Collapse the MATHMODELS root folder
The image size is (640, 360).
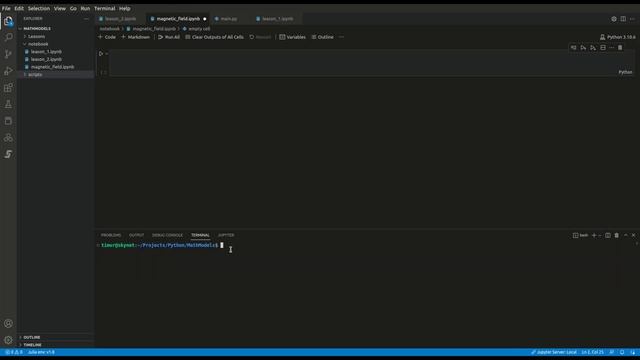[37, 29]
